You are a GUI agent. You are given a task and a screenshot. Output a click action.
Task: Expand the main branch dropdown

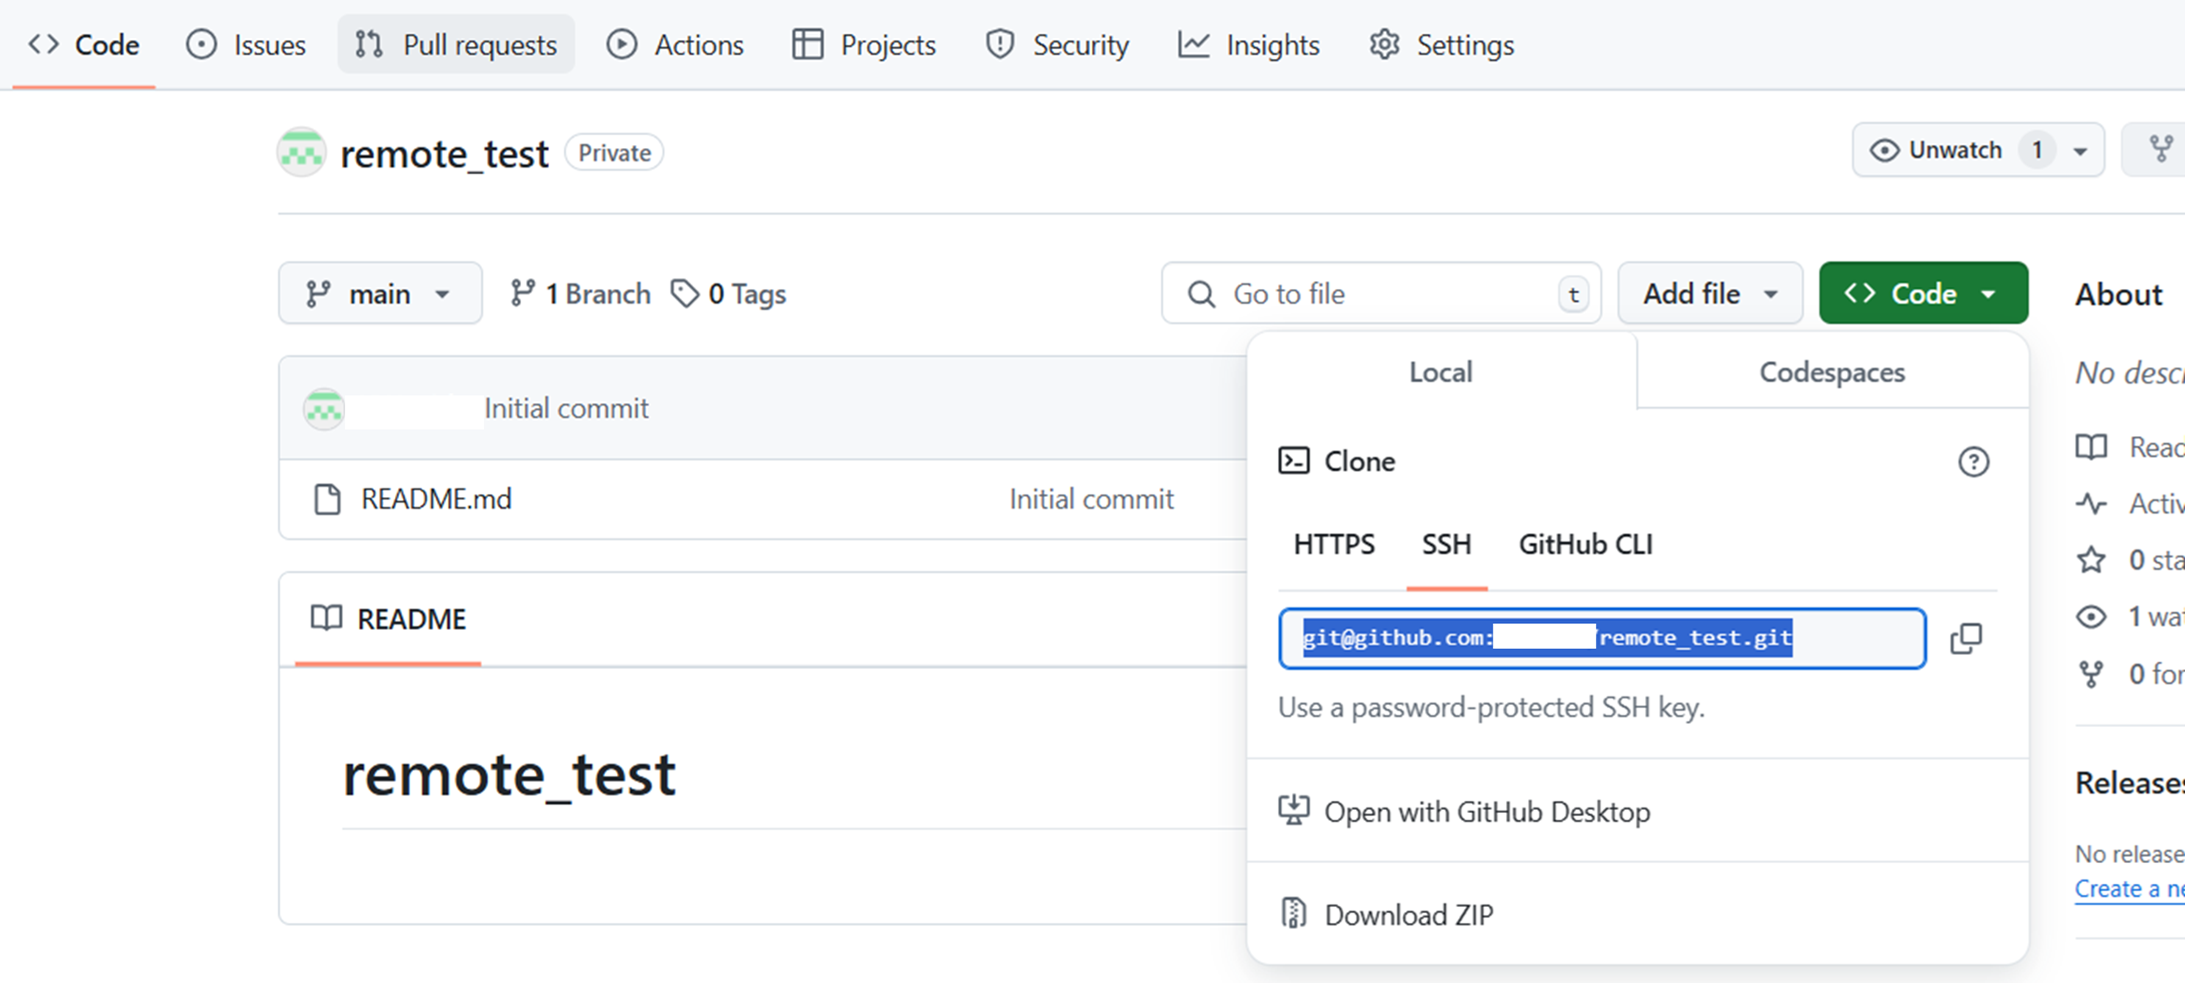tap(380, 293)
